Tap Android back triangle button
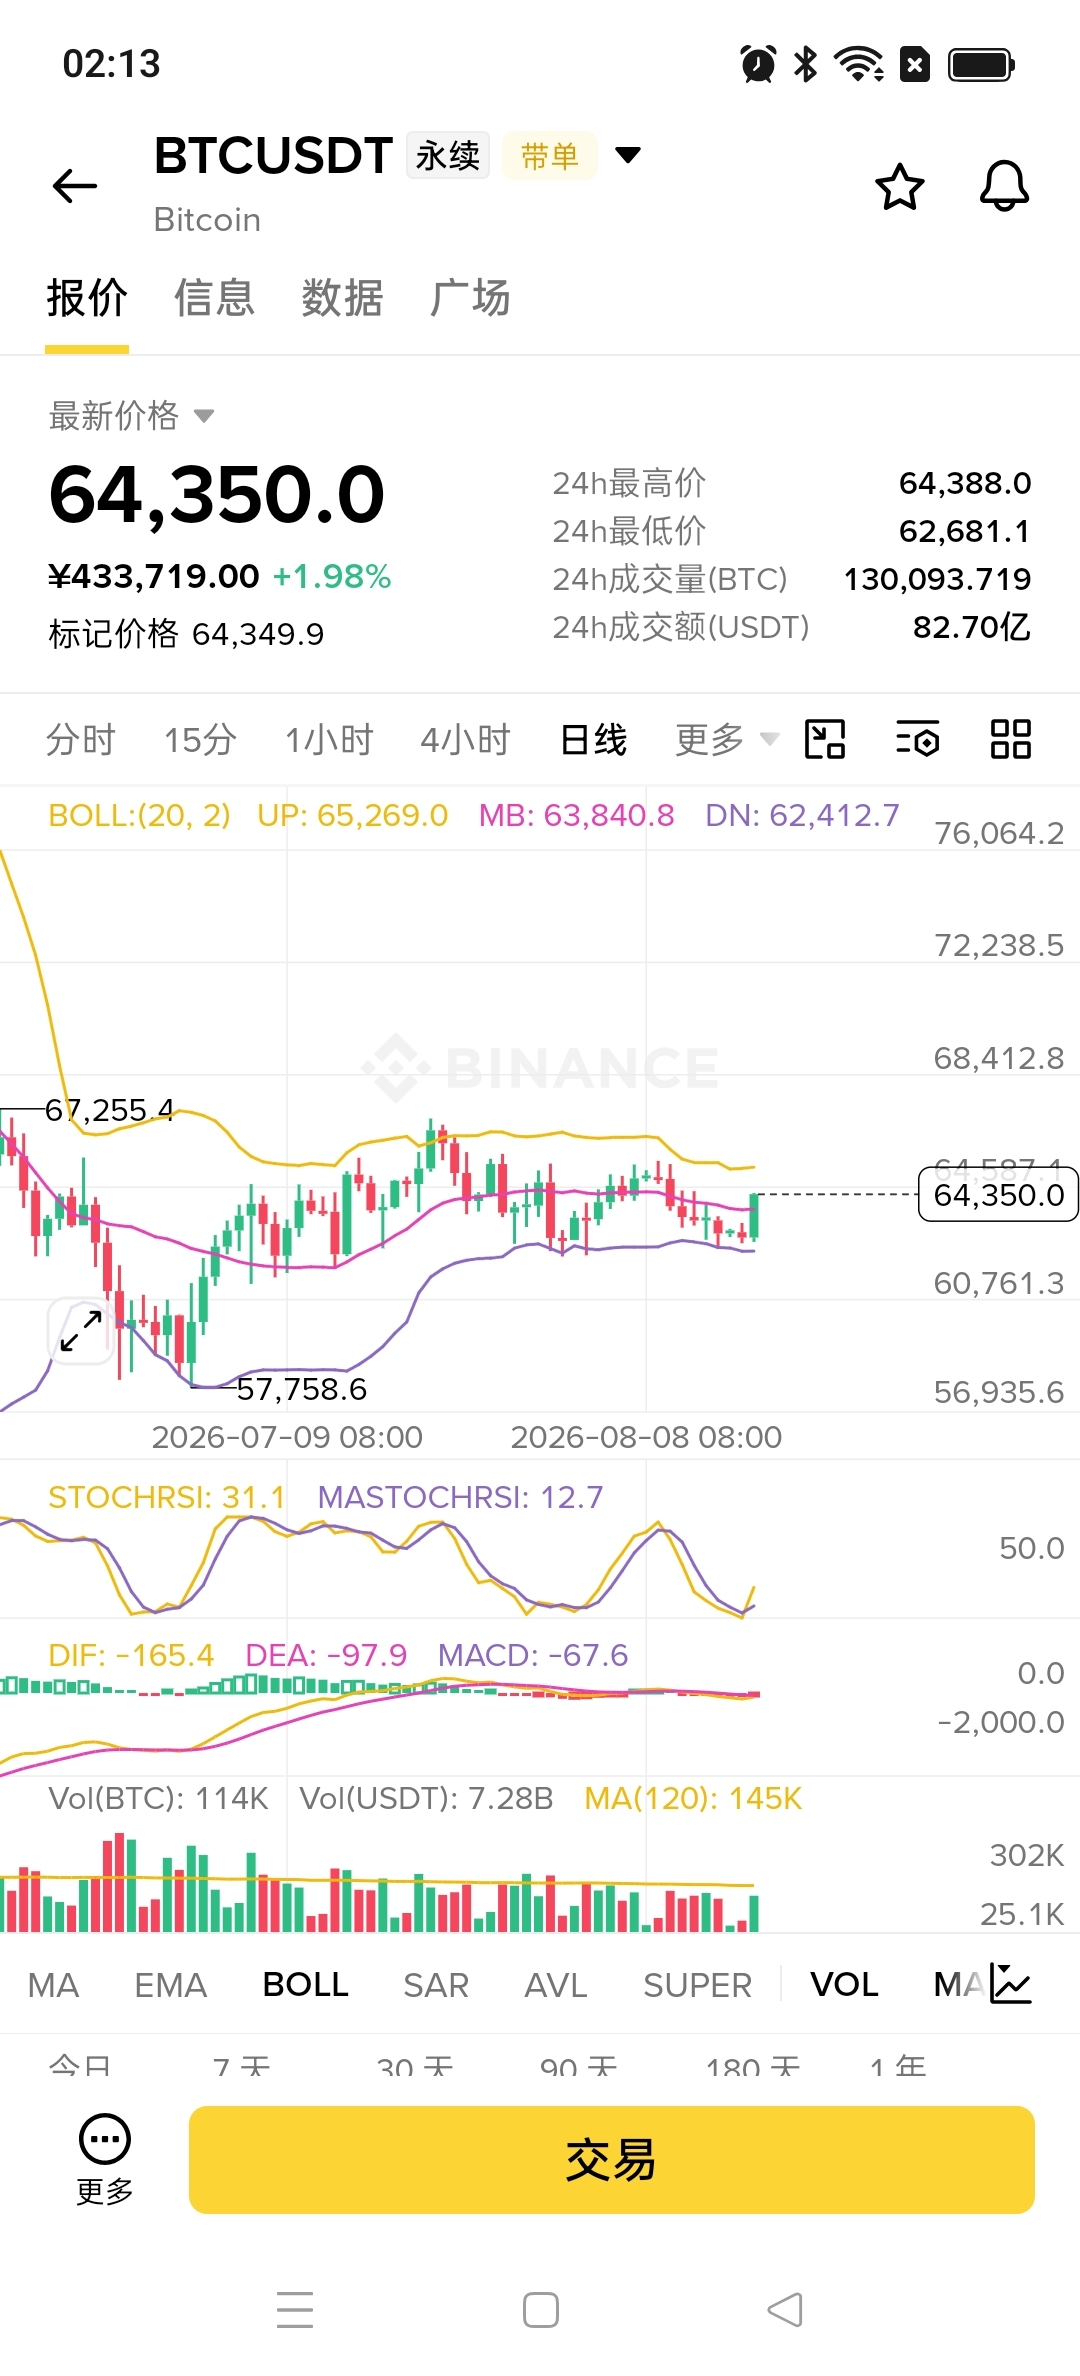Viewport: 1080px width, 2376px height. [x=785, y=2310]
